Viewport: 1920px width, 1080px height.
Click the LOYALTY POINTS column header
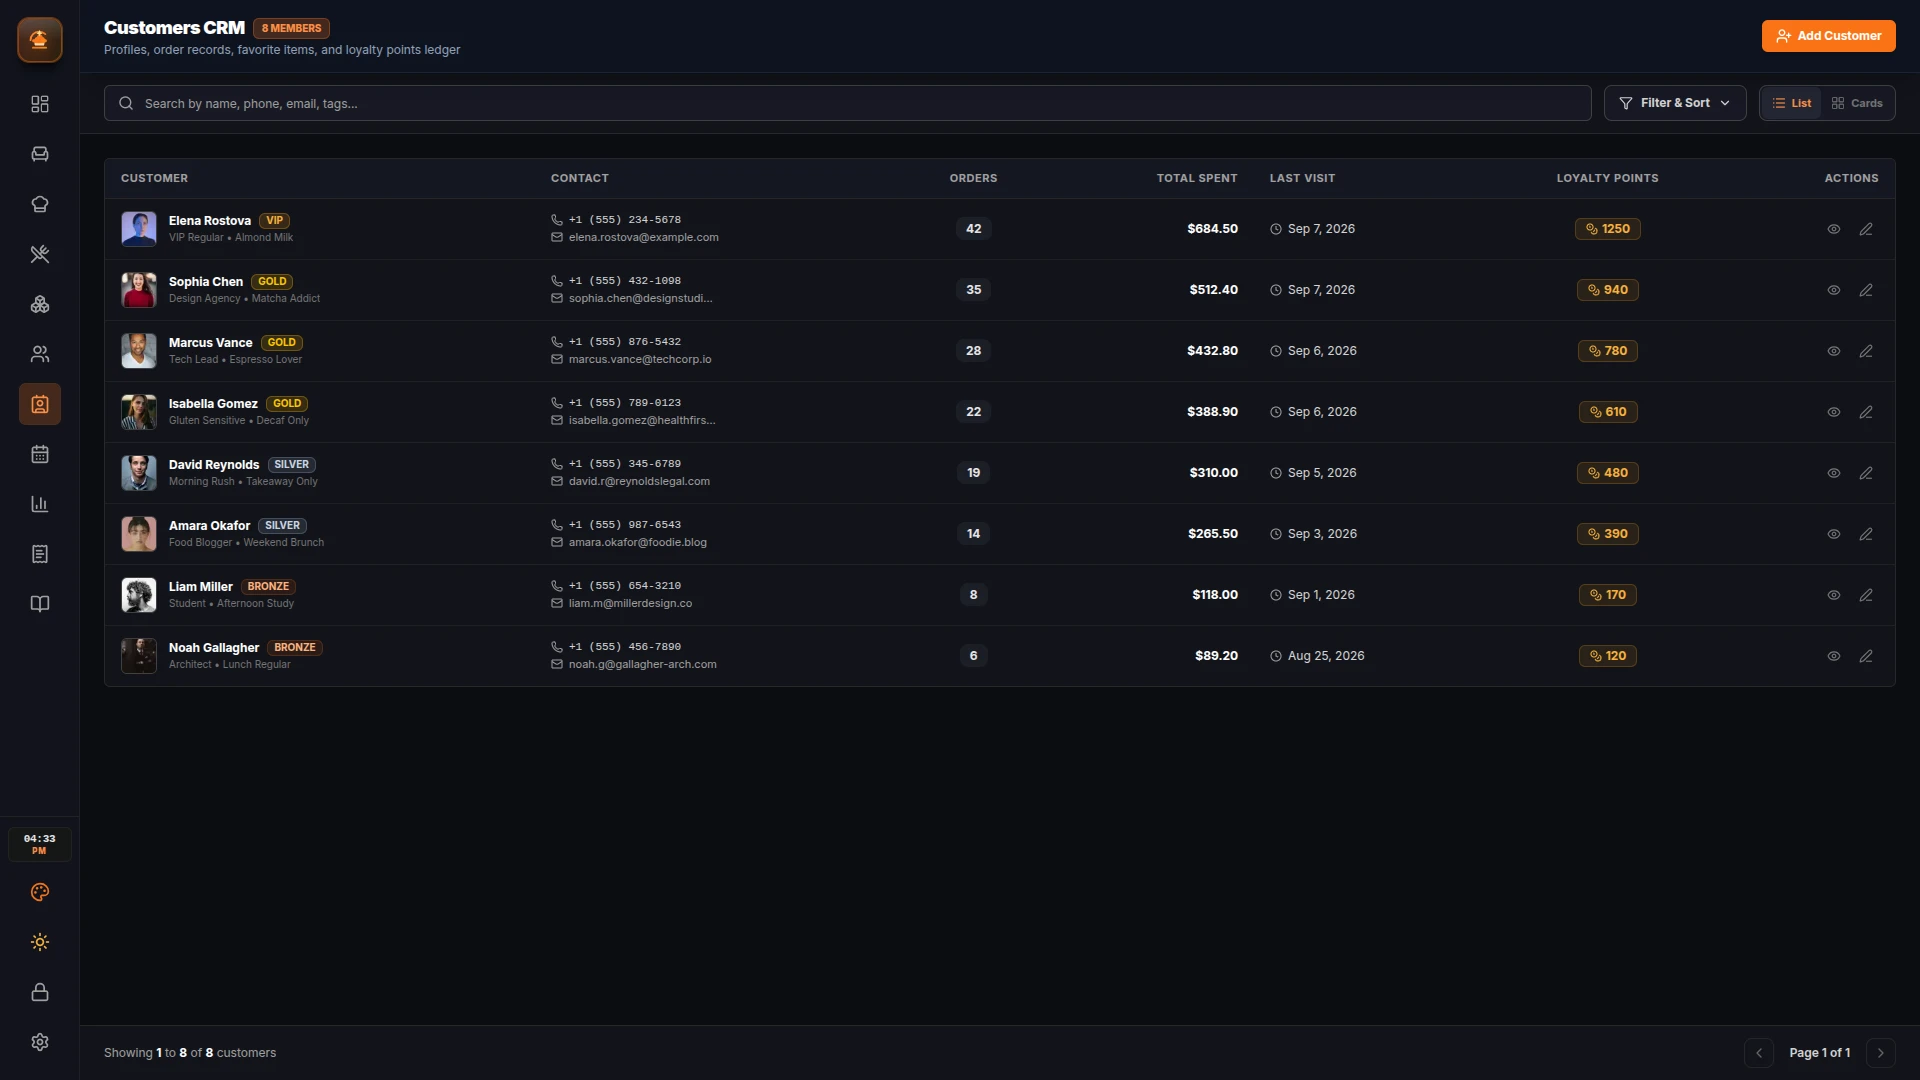1607,178
